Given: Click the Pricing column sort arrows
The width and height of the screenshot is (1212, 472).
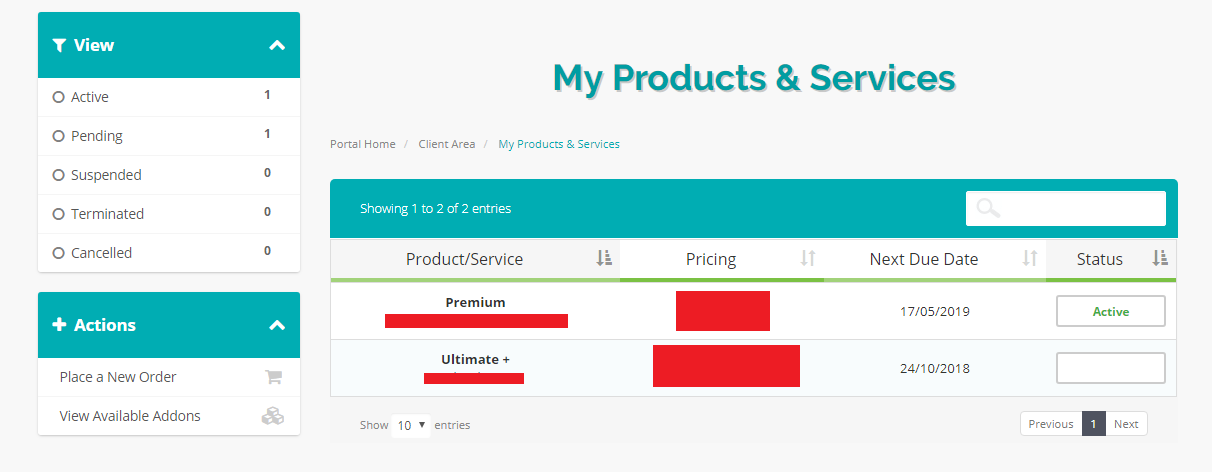Looking at the screenshot, I should pyautogui.click(x=808, y=259).
